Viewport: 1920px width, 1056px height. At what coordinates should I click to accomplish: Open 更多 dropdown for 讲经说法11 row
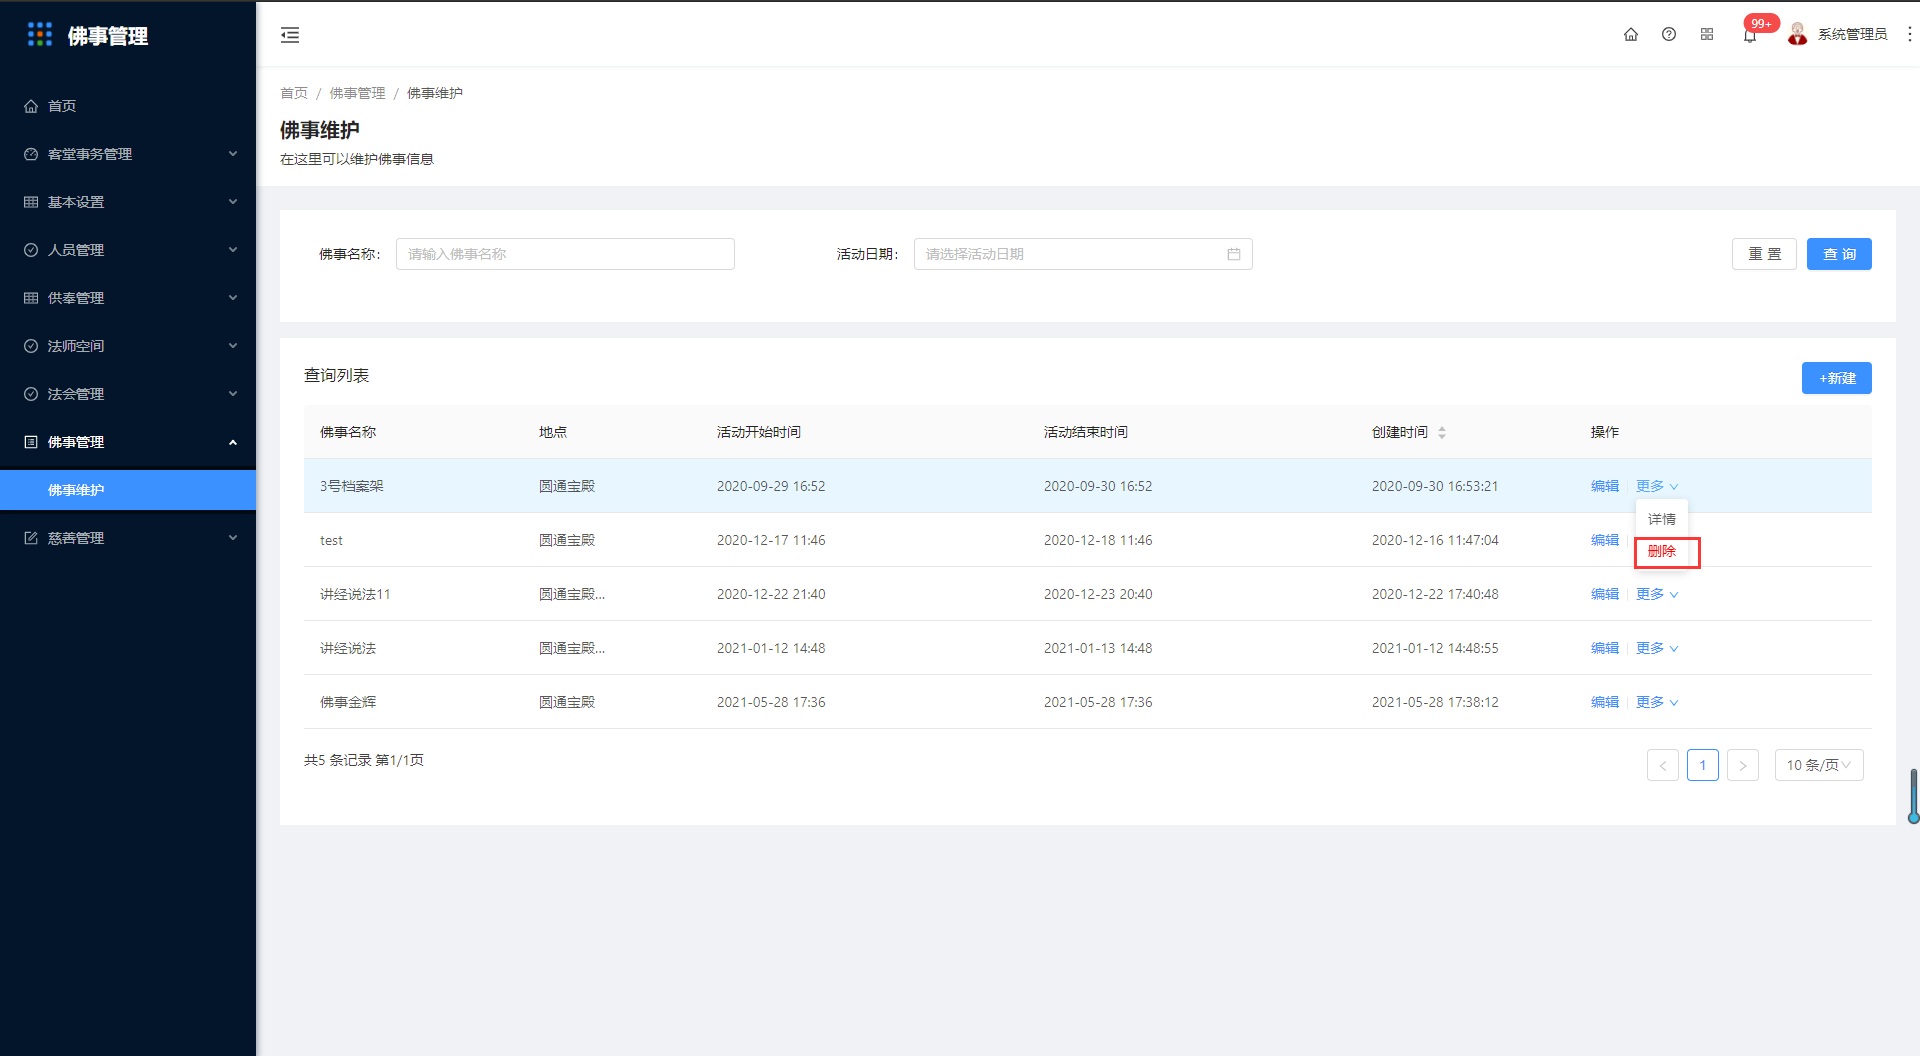coord(1657,594)
